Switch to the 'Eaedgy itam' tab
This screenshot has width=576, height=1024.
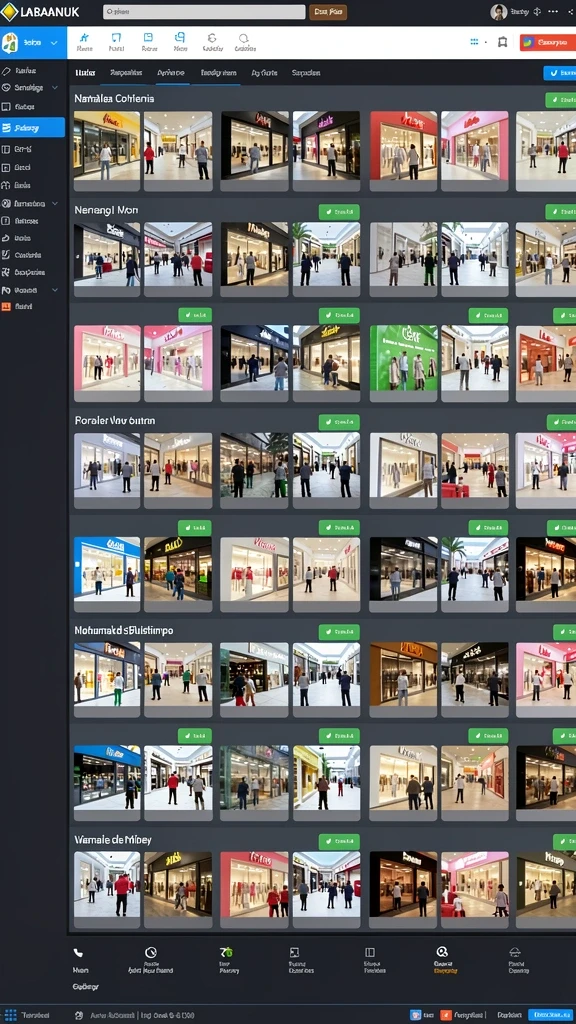click(218, 73)
